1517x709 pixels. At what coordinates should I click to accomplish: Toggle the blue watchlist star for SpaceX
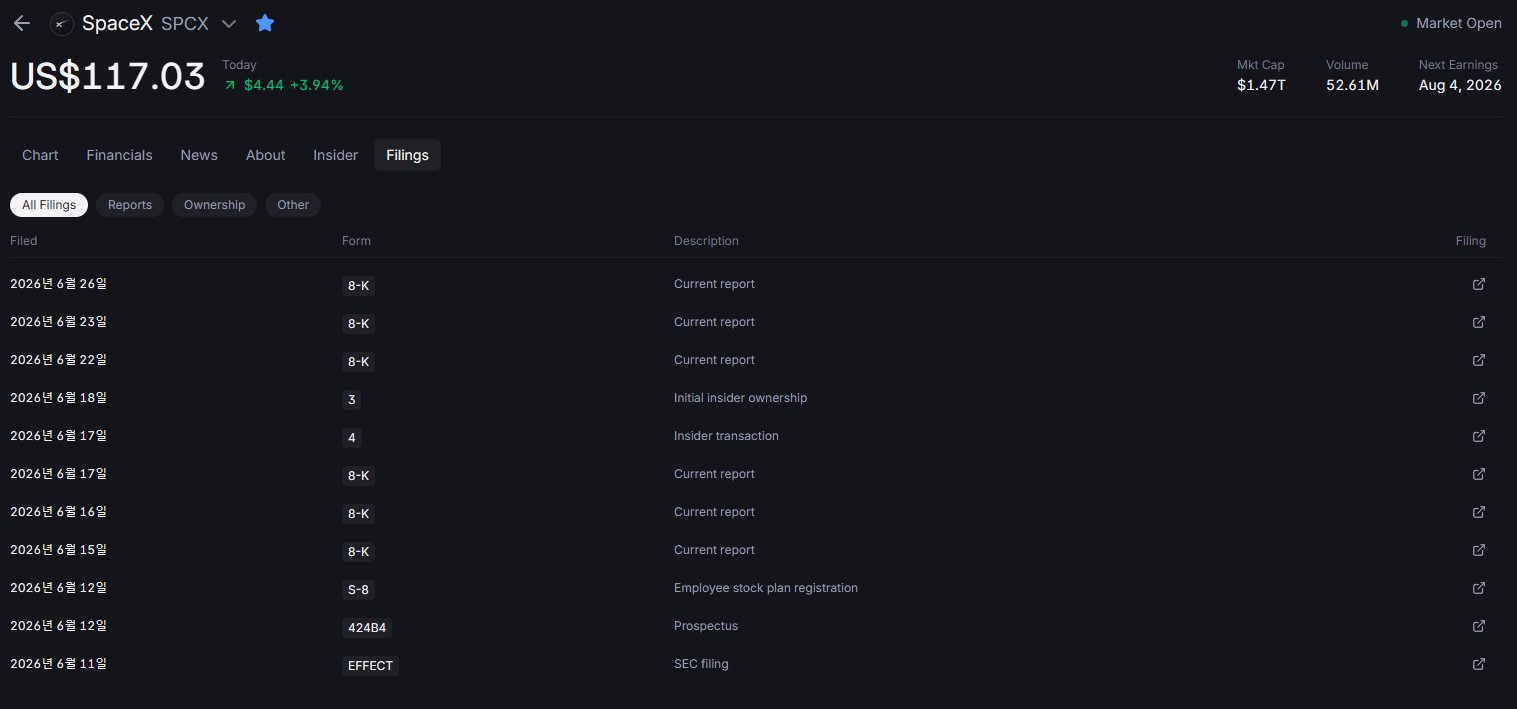(264, 23)
